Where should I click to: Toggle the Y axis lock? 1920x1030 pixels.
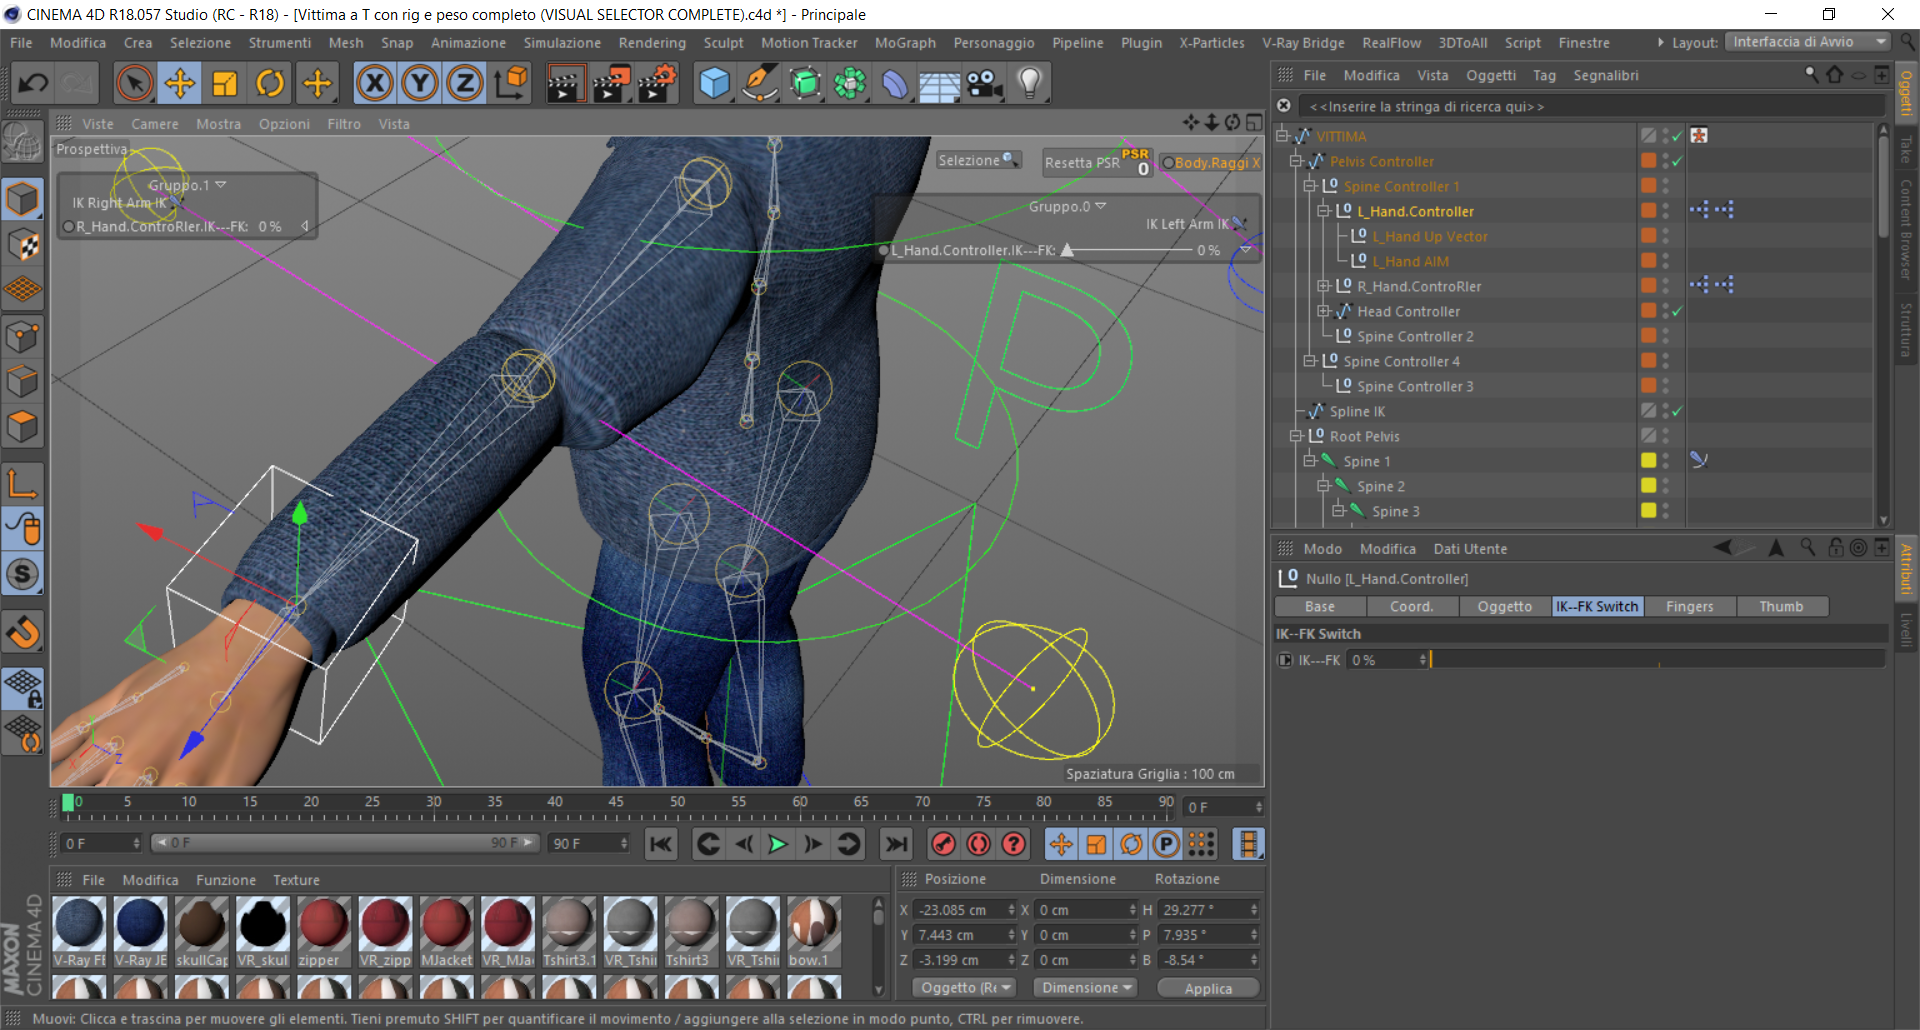420,83
